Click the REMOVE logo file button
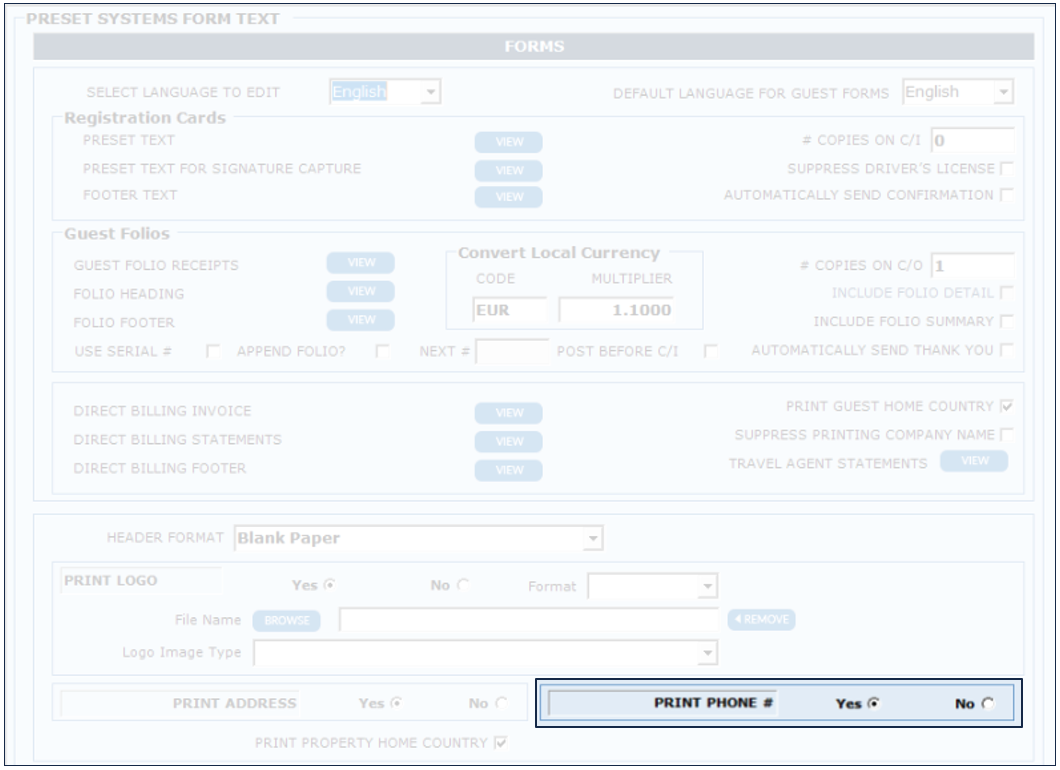Screen dimensions: 1060x770 pos(761,620)
